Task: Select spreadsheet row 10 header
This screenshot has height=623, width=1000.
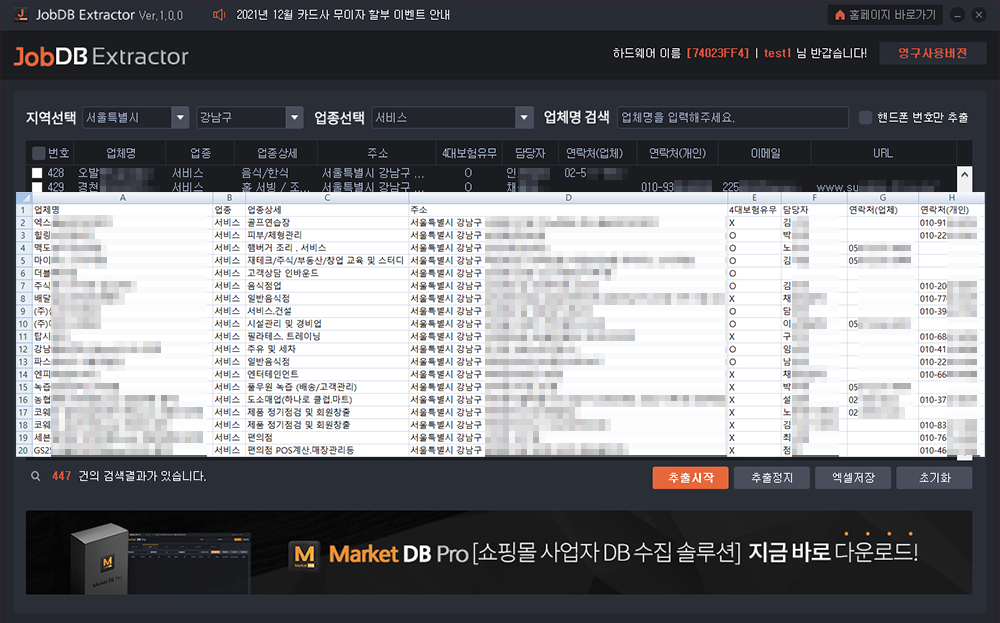Action: (24, 324)
